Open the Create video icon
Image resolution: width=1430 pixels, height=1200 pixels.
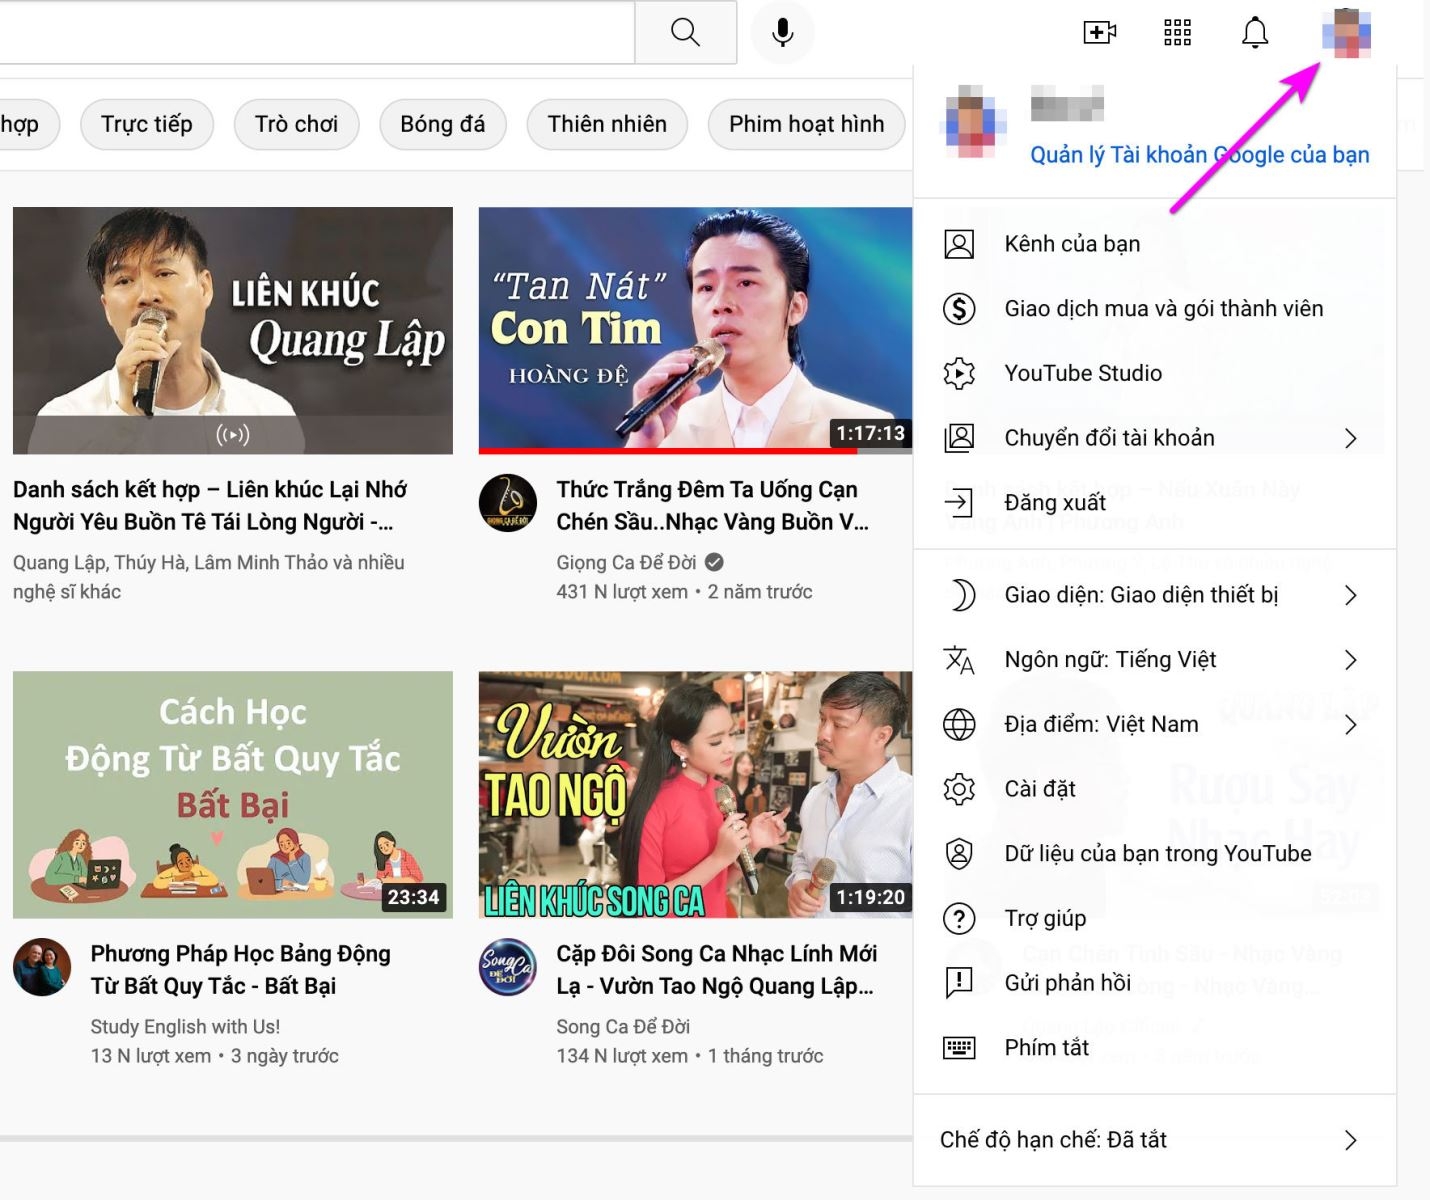[1097, 31]
